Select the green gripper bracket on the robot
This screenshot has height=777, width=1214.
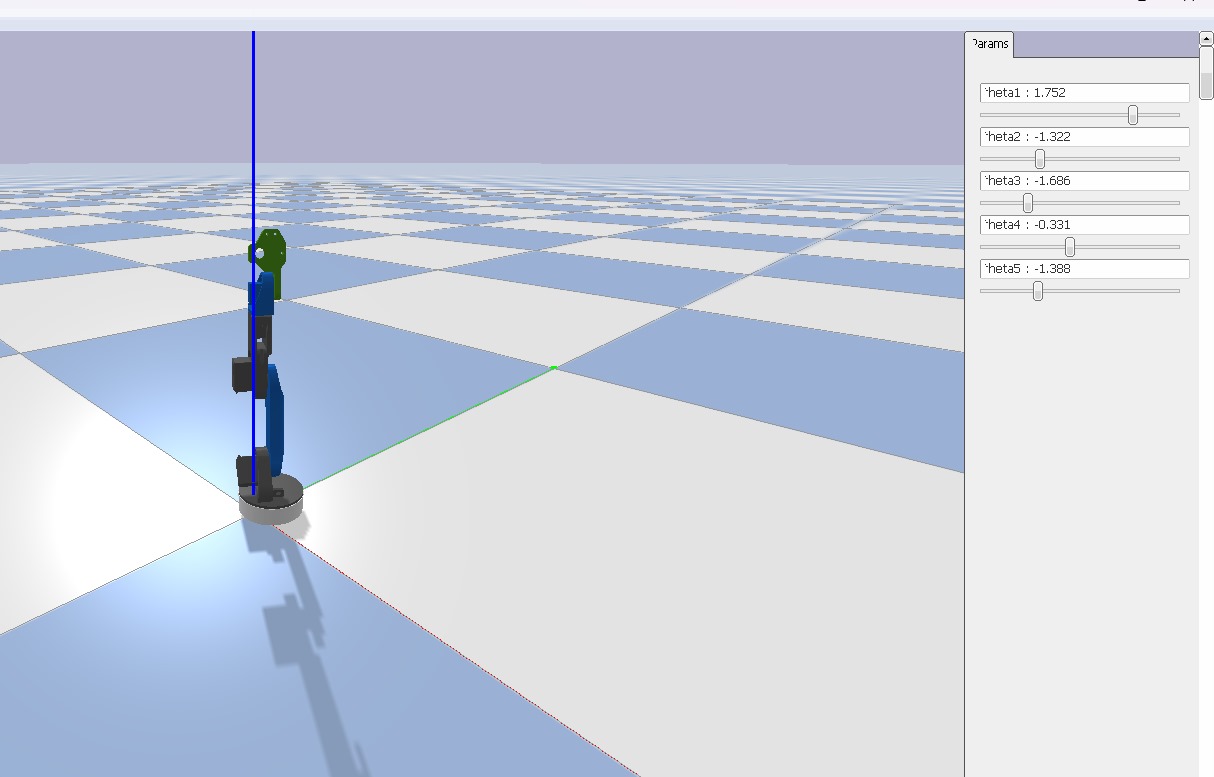click(x=269, y=260)
